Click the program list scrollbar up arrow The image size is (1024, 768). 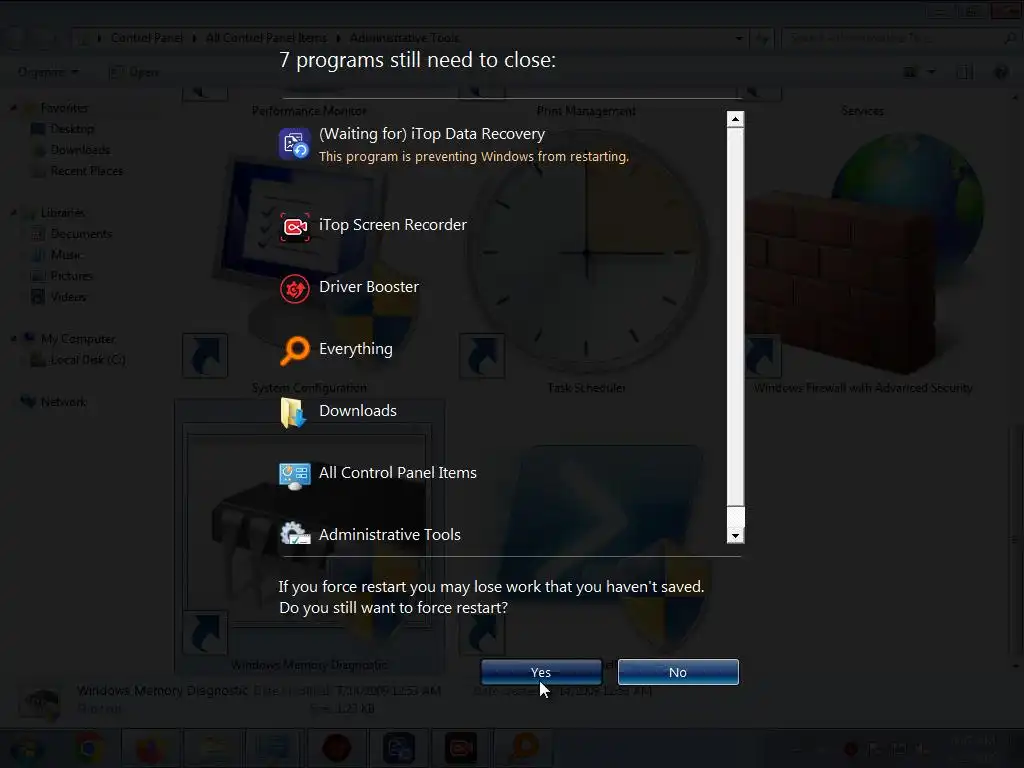tap(735, 119)
